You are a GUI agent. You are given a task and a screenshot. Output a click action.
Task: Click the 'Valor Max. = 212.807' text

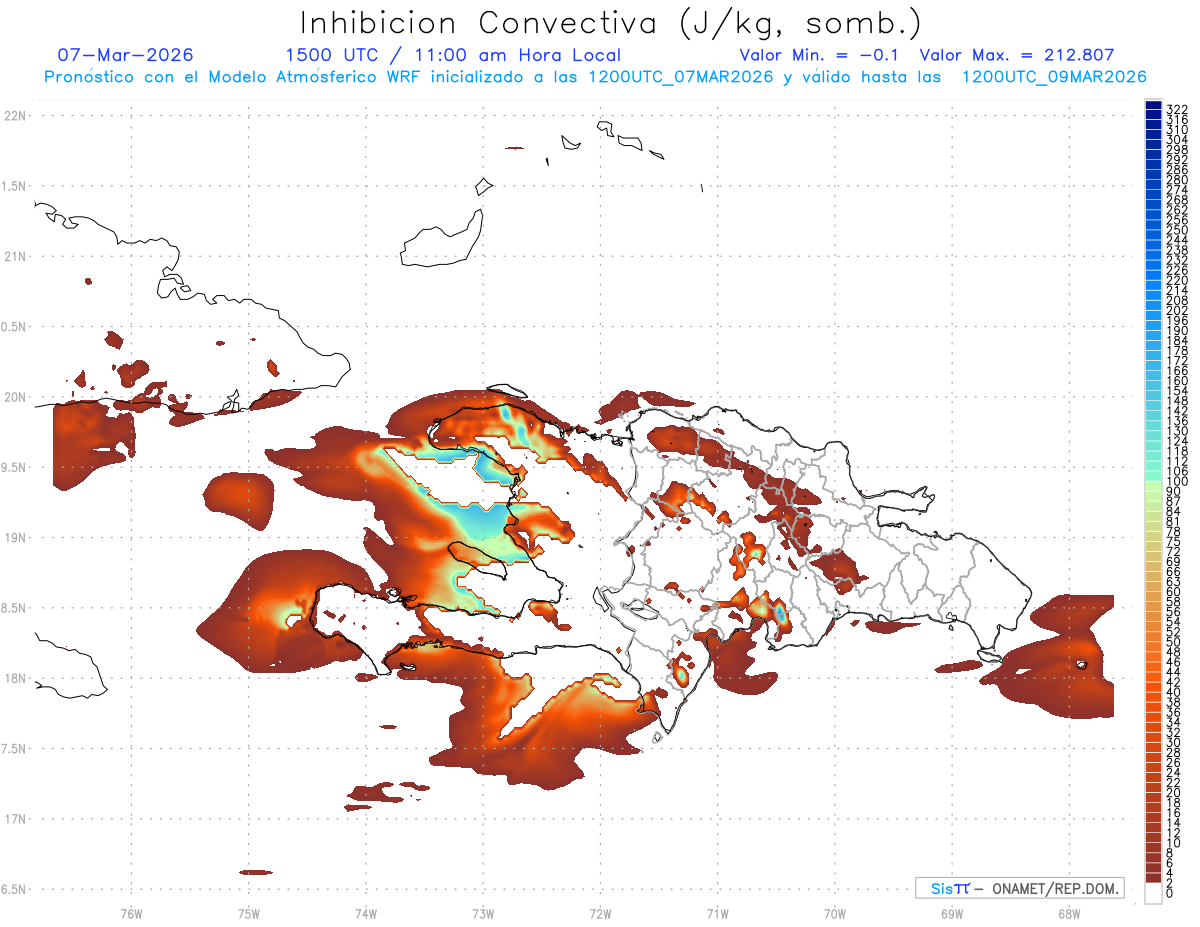[x=1017, y=55]
